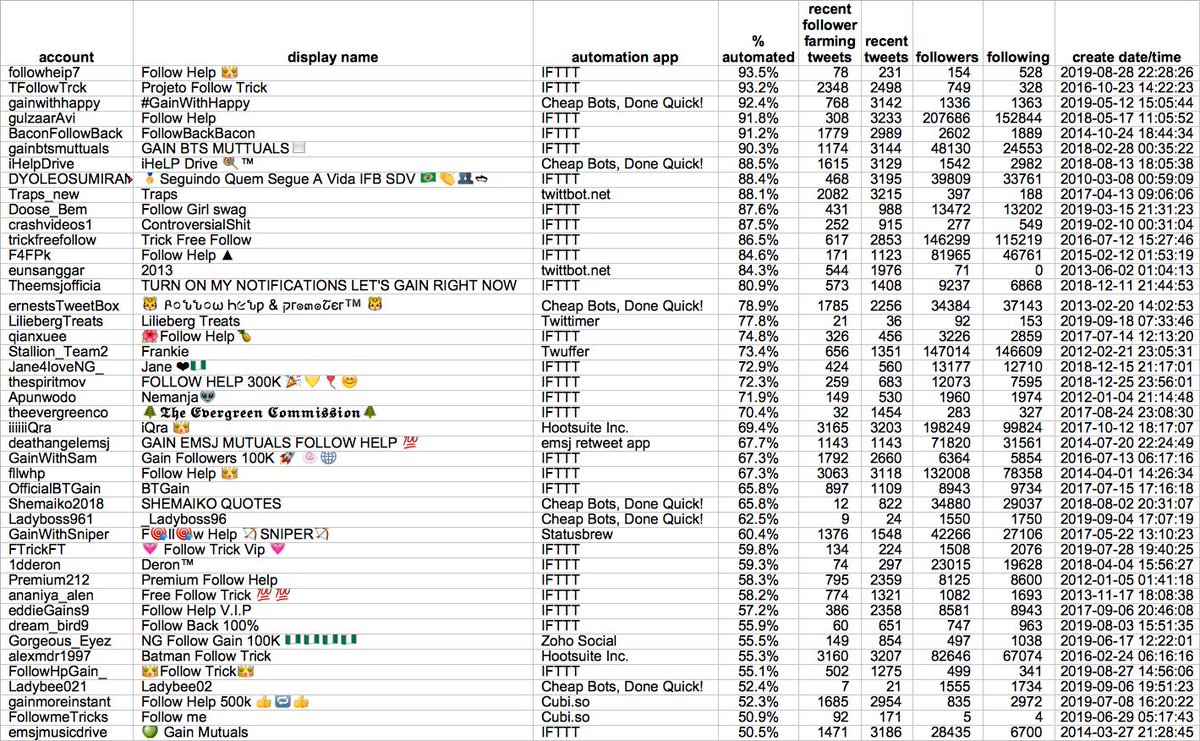Select display name "Batman Follow Trick"
Image resolution: width=1200 pixels, height=741 pixels.
pos(206,656)
